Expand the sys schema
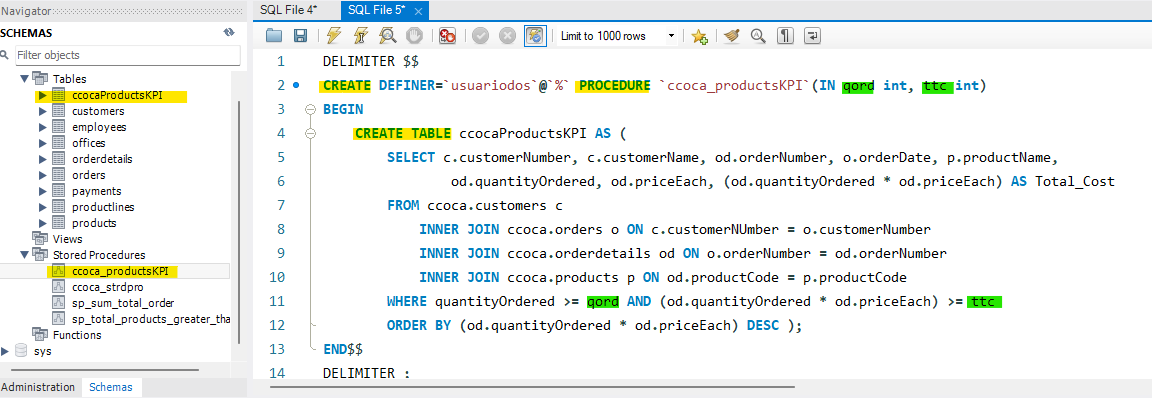The width and height of the screenshot is (1152, 398). (6, 351)
